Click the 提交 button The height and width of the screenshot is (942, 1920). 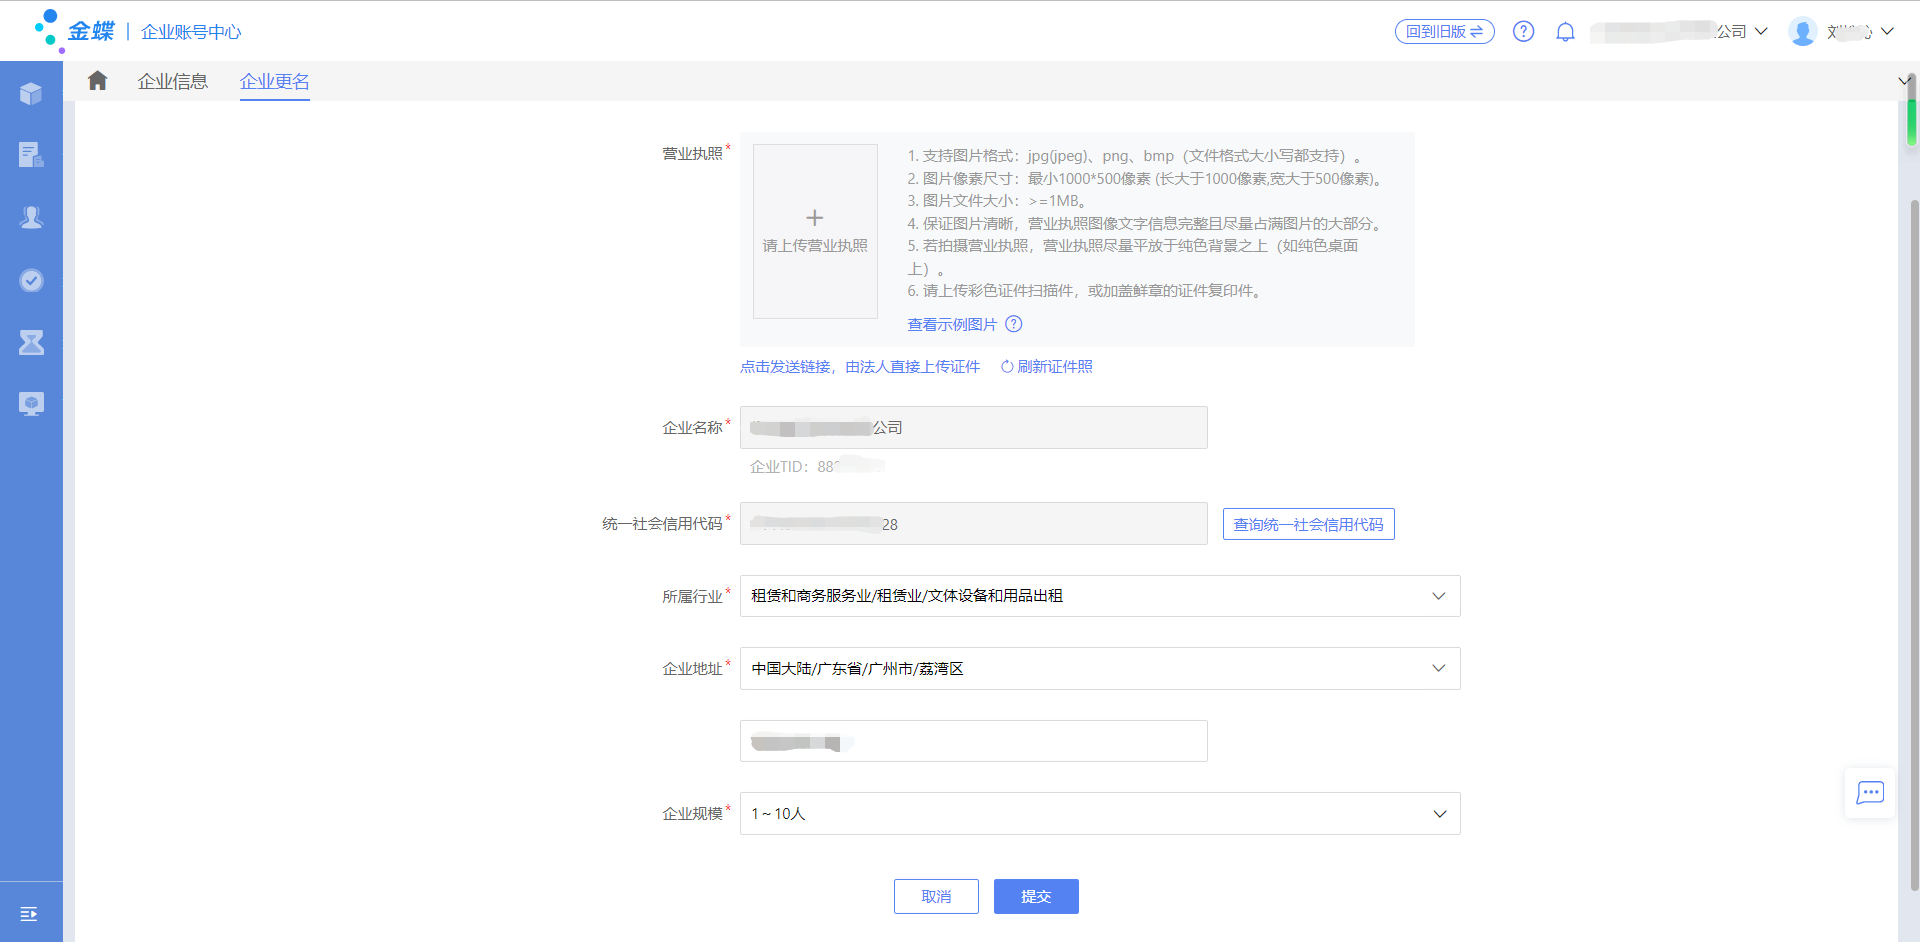[1036, 897]
